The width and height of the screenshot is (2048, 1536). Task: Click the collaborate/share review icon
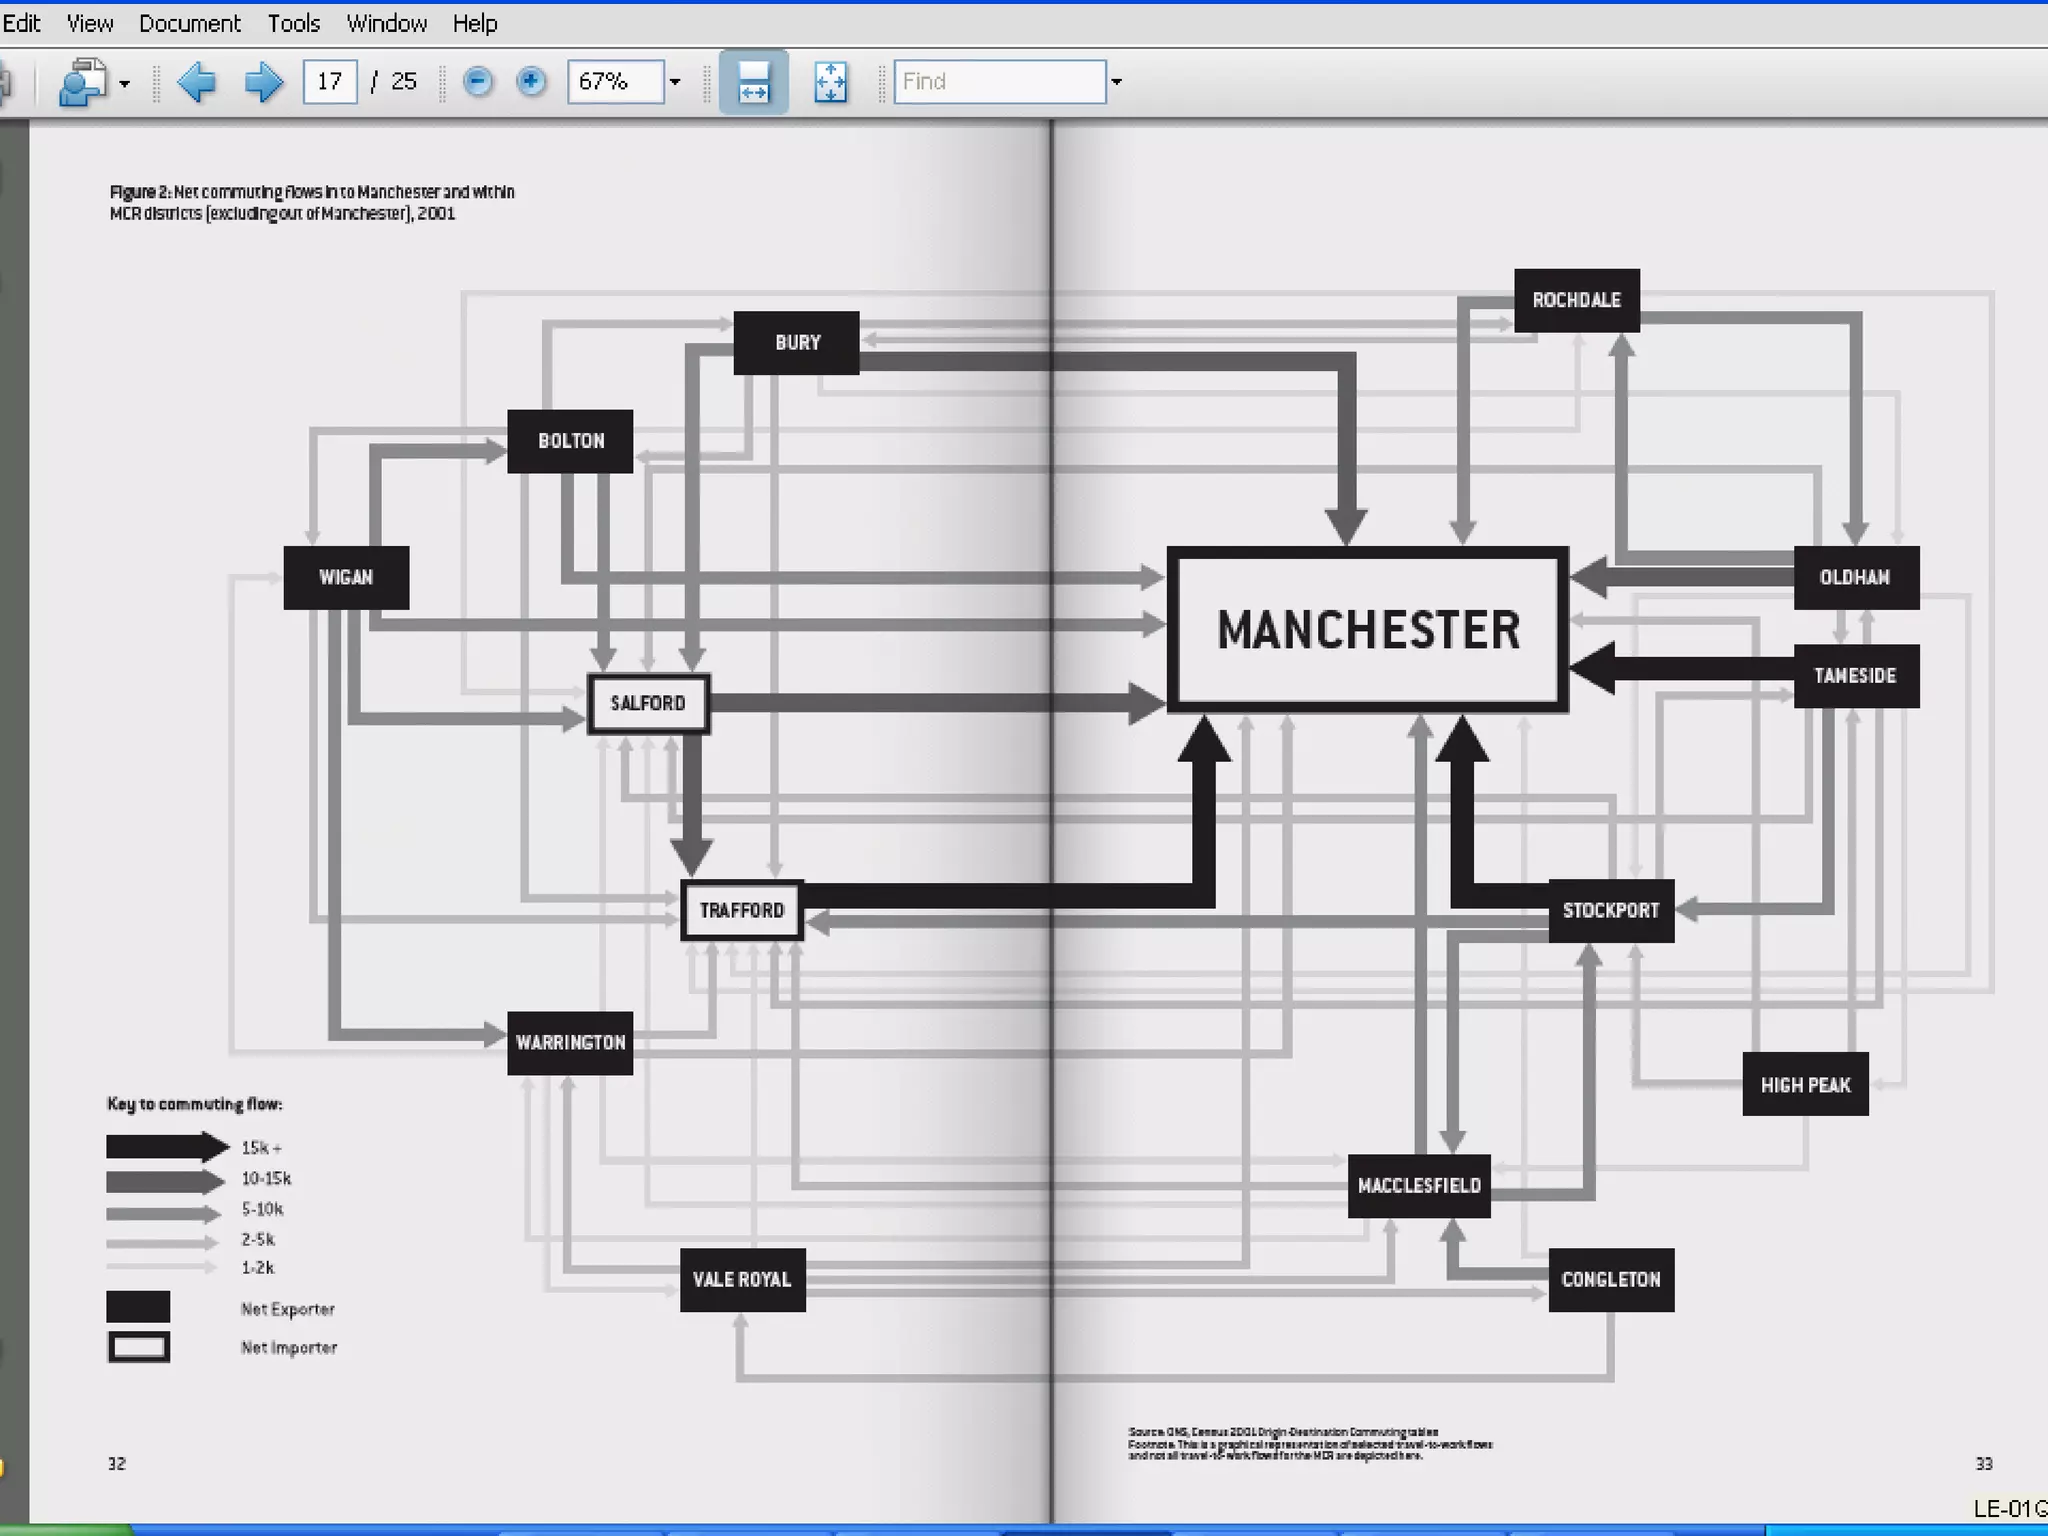click(82, 82)
